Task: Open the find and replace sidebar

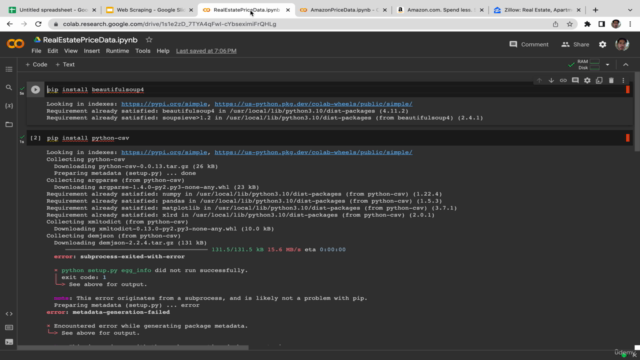Action: coord(9,87)
